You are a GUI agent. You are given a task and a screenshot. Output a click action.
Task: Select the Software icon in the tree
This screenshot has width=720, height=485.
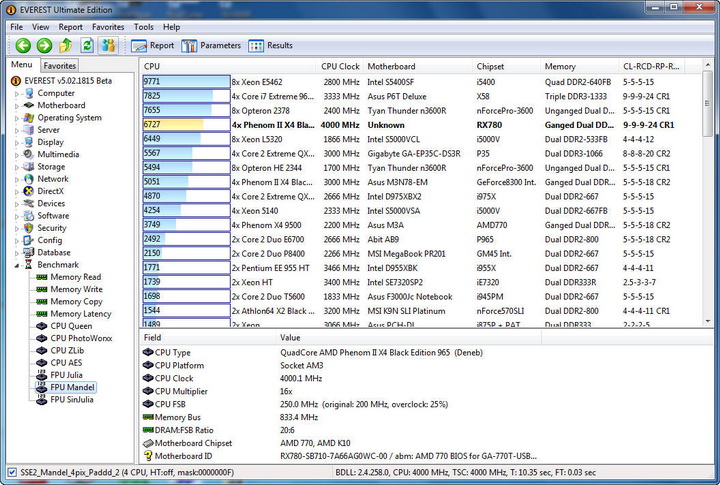(x=29, y=215)
